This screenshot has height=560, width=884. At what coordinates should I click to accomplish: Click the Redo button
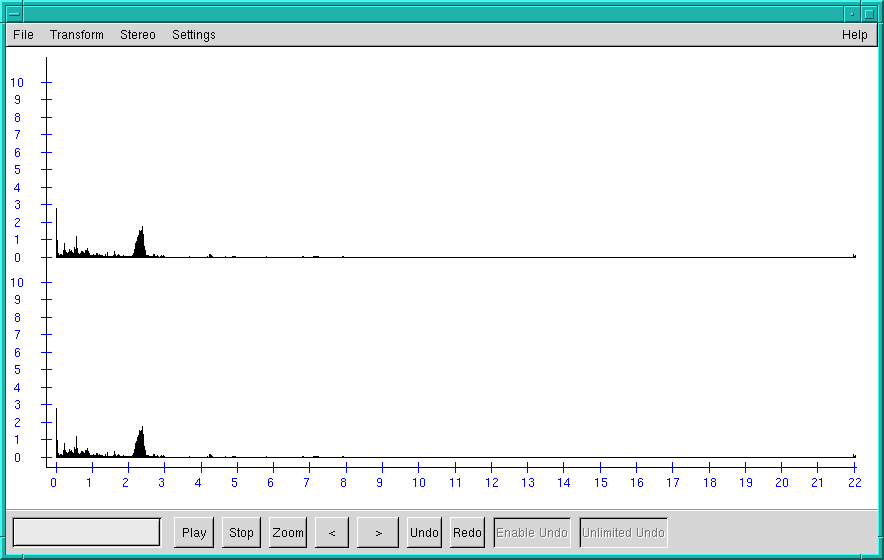click(x=467, y=533)
